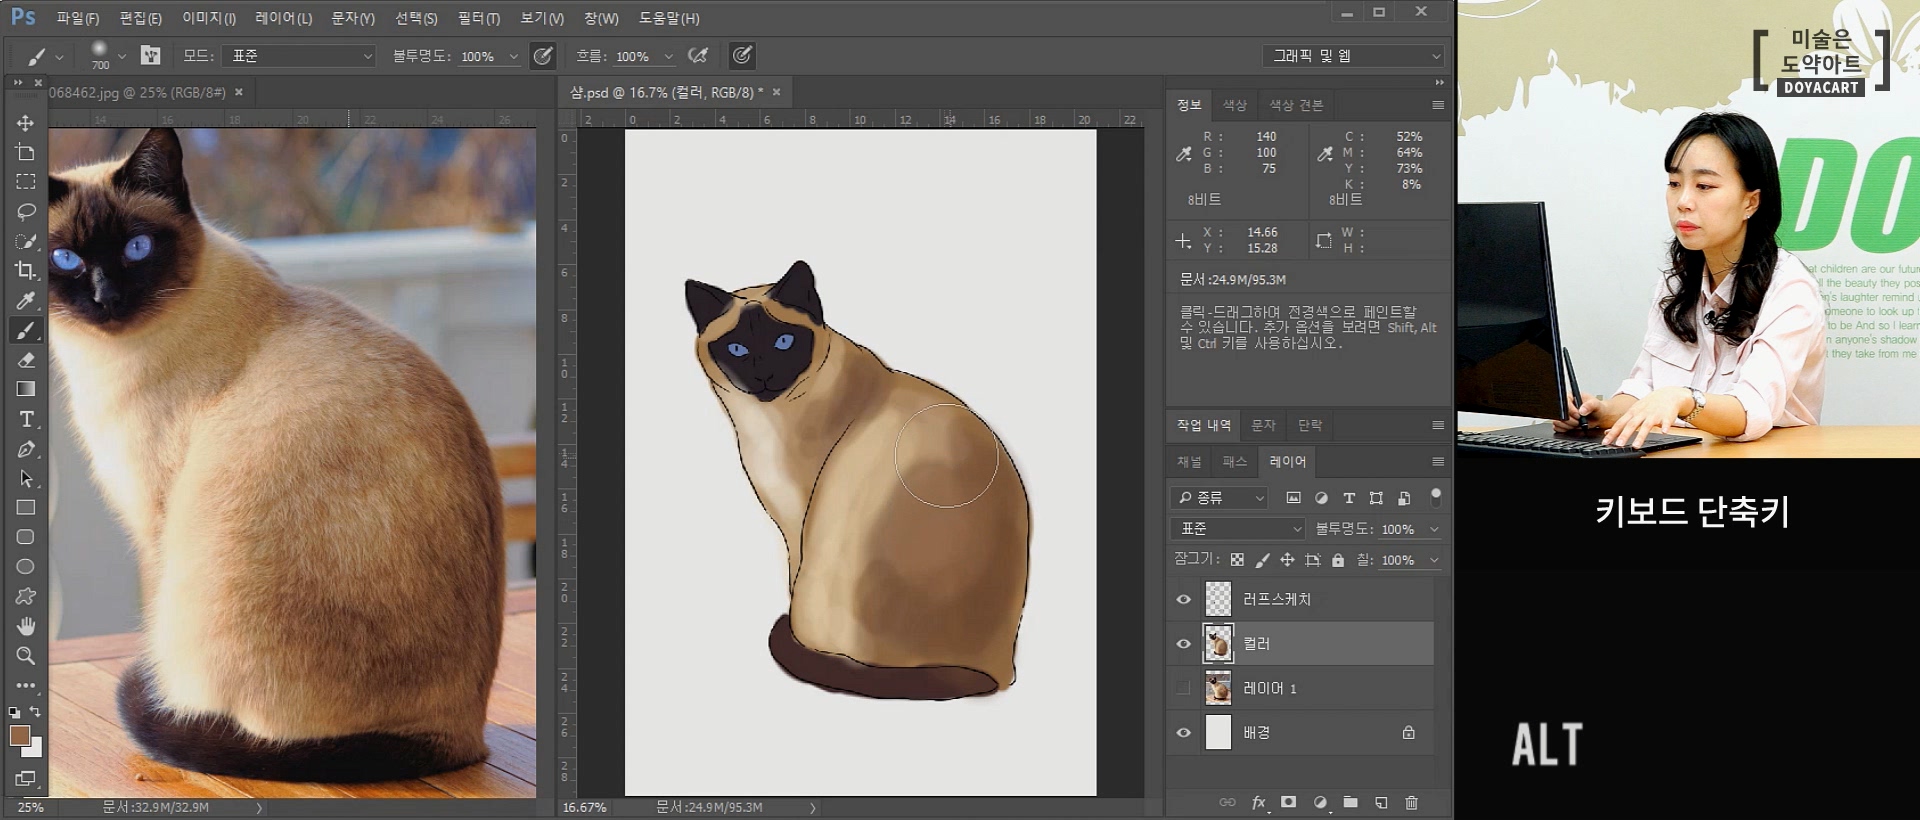This screenshot has width=1920, height=820.
Task: Open the brush settings panel button
Action: 151,56
